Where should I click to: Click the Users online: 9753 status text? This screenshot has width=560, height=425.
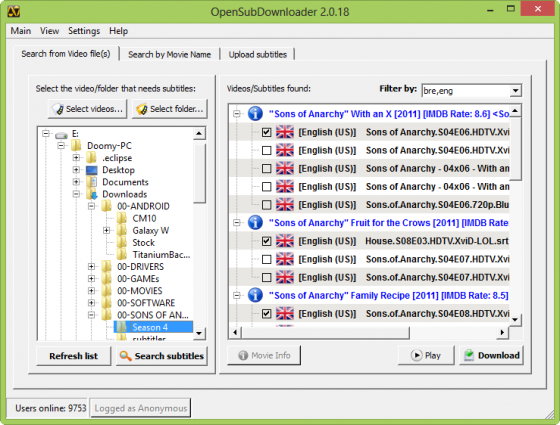pos(51,408)
